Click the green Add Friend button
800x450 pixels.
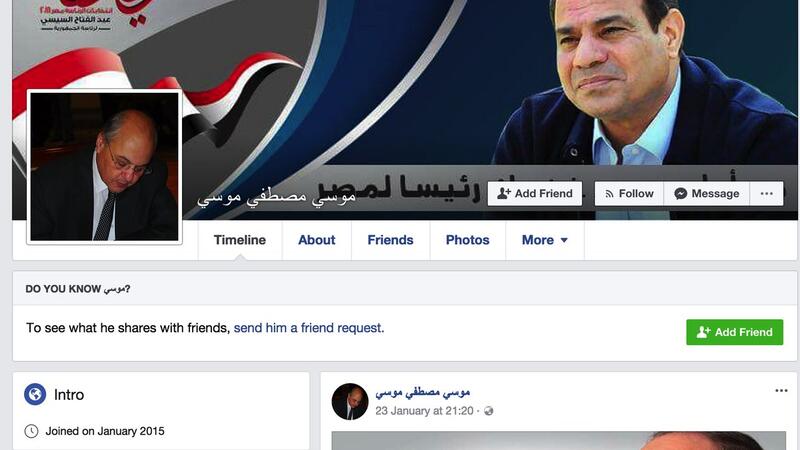(x=735, y=332)
